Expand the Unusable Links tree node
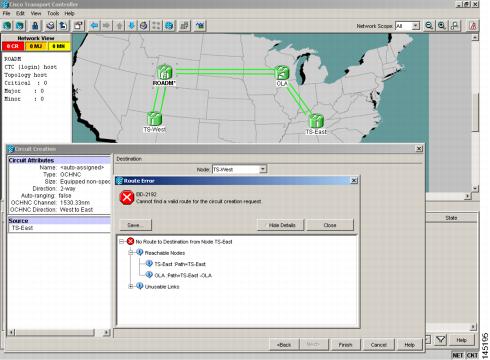490x360 pixels. pos(131,286)
